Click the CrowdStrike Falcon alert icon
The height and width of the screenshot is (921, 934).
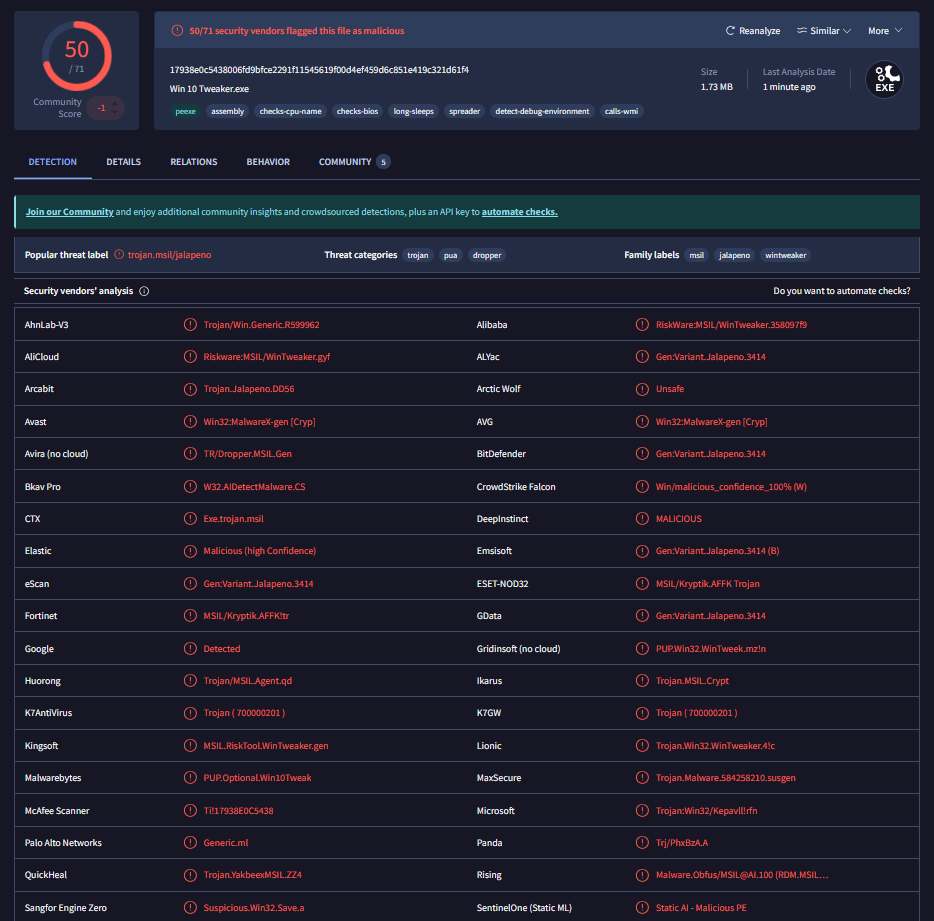pyautogui.click(x=642, y=487)
